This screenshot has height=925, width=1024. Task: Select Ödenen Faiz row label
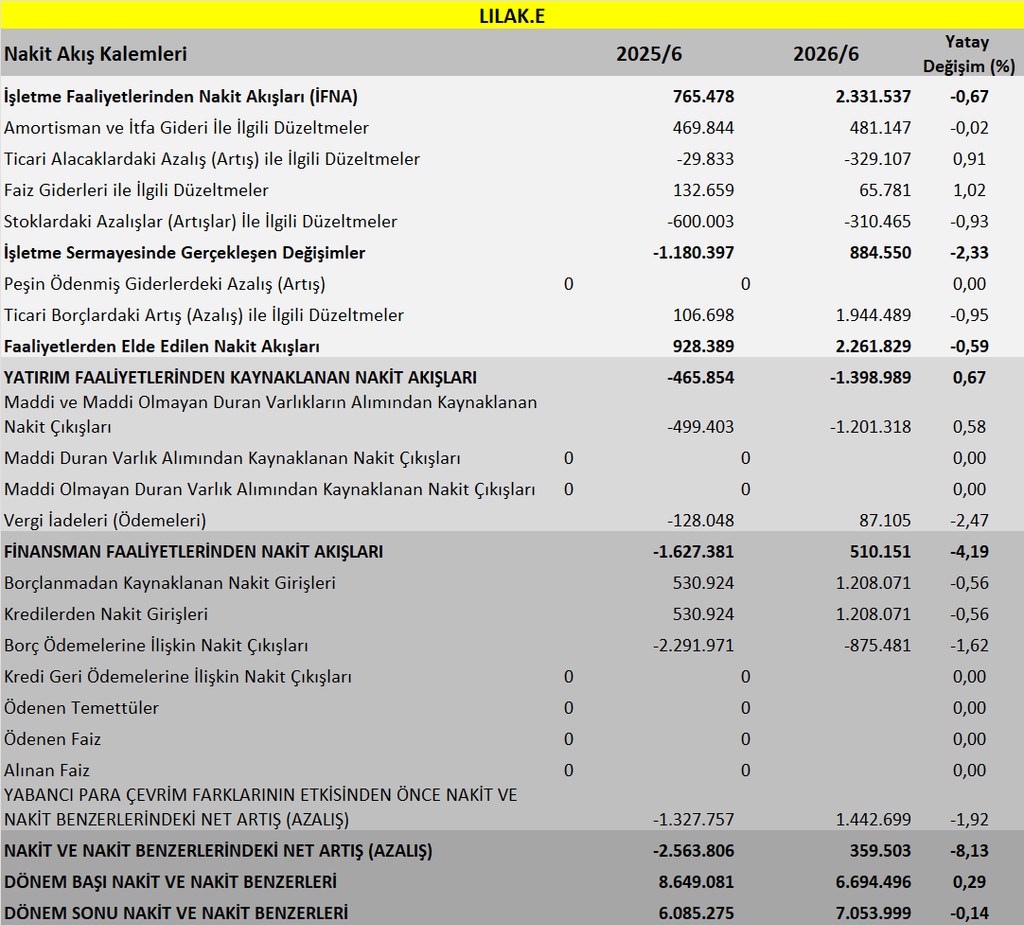[x=52, y=739]
